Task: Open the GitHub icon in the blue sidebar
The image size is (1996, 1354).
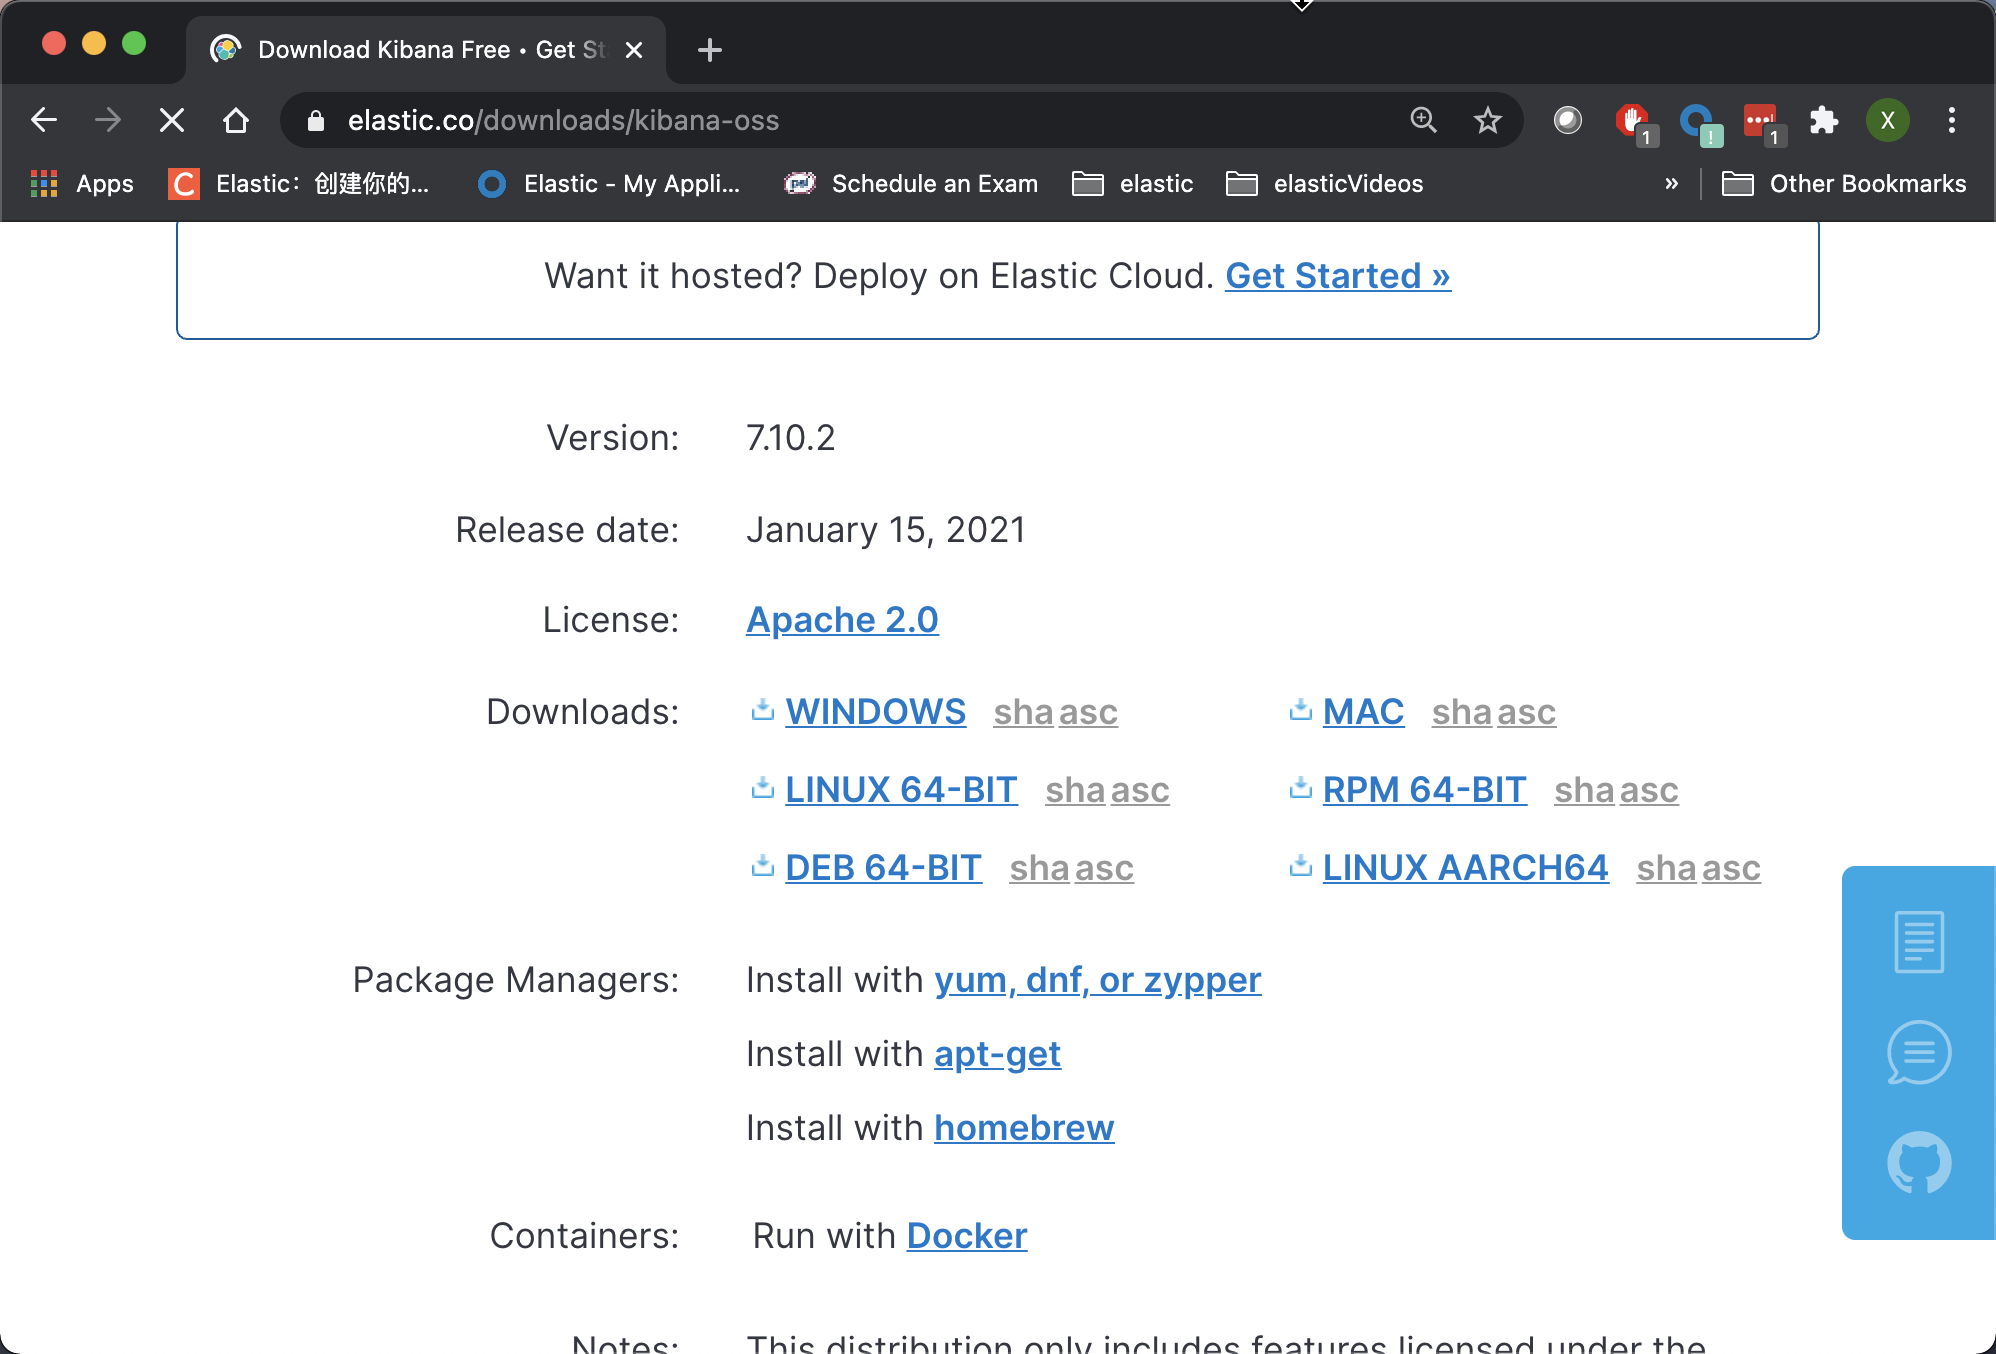Action: pos(1918,1162)
